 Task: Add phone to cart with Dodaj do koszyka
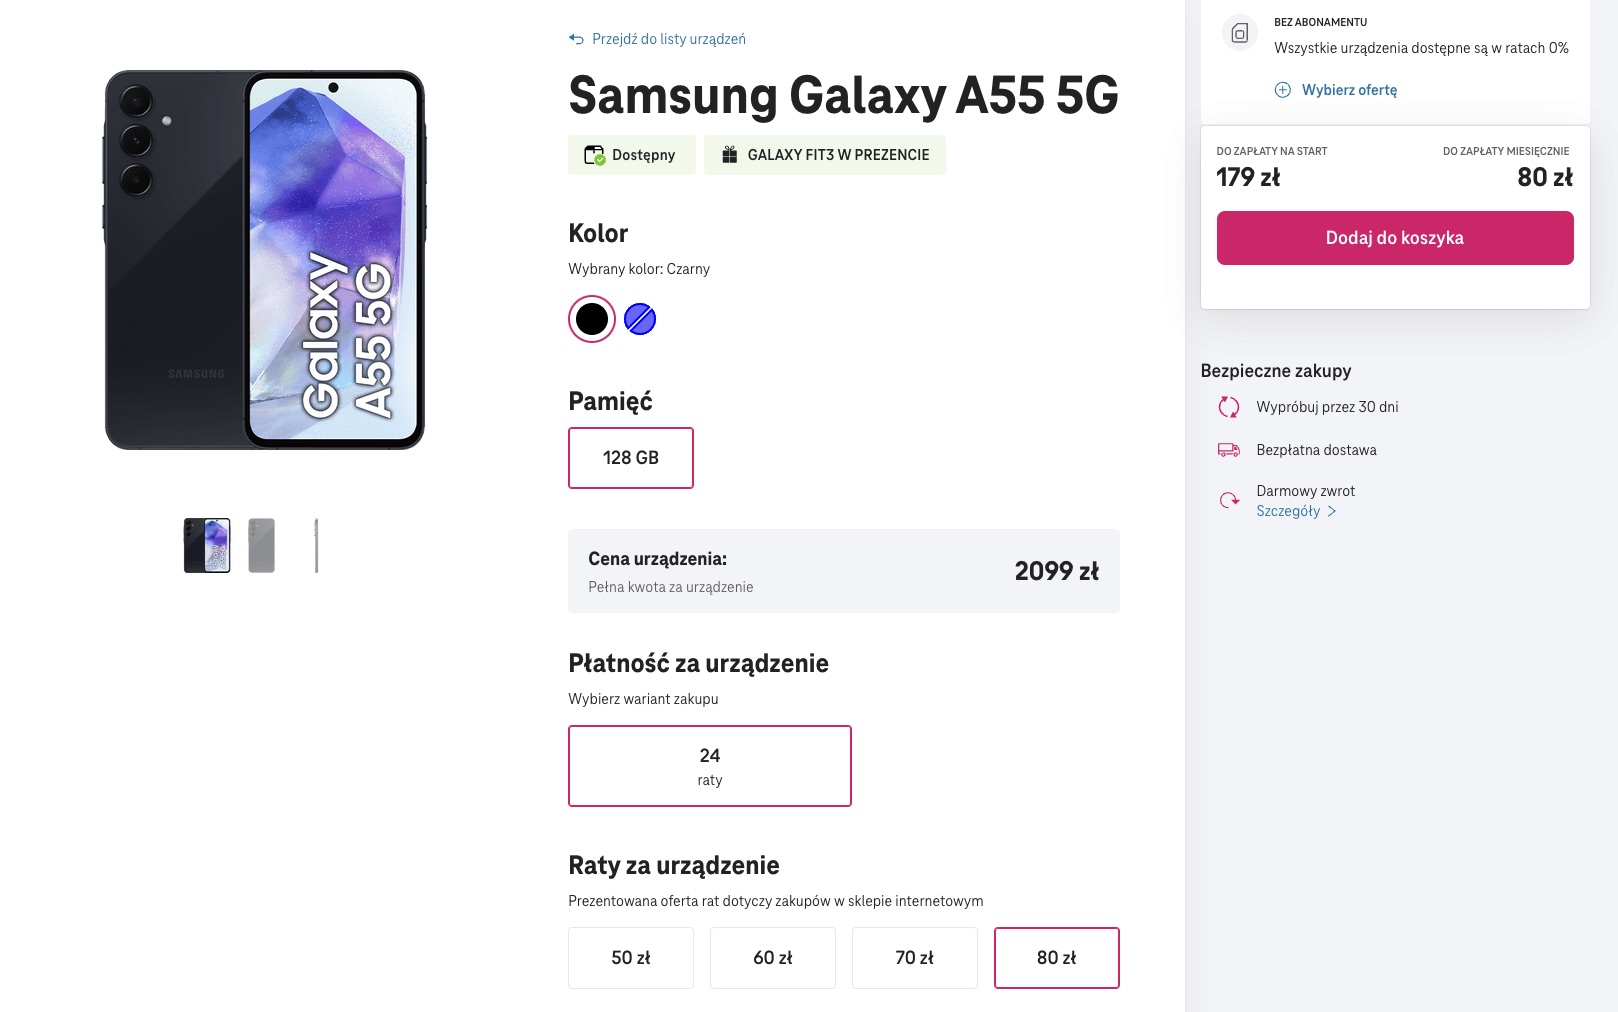(1395, 238)
